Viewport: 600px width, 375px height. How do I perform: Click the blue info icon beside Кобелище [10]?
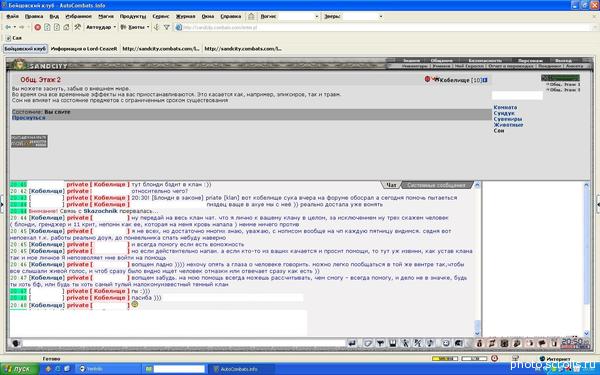click(485, 80)
